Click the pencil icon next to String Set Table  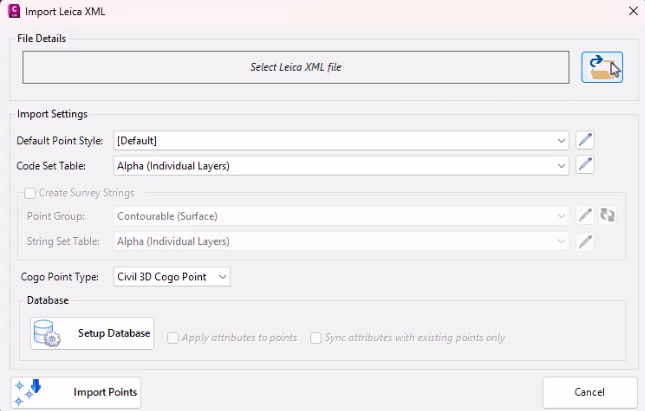(585, 241)
